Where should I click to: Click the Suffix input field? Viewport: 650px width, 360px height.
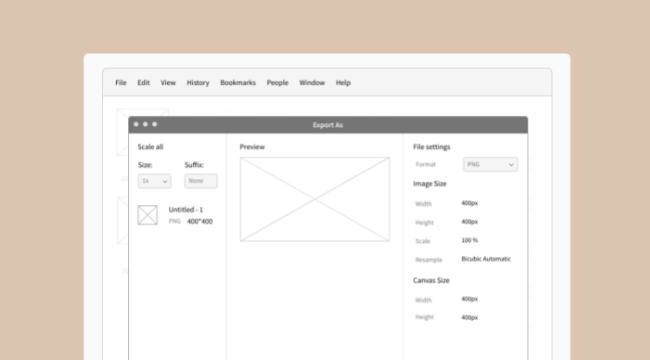tap(201, 181)
